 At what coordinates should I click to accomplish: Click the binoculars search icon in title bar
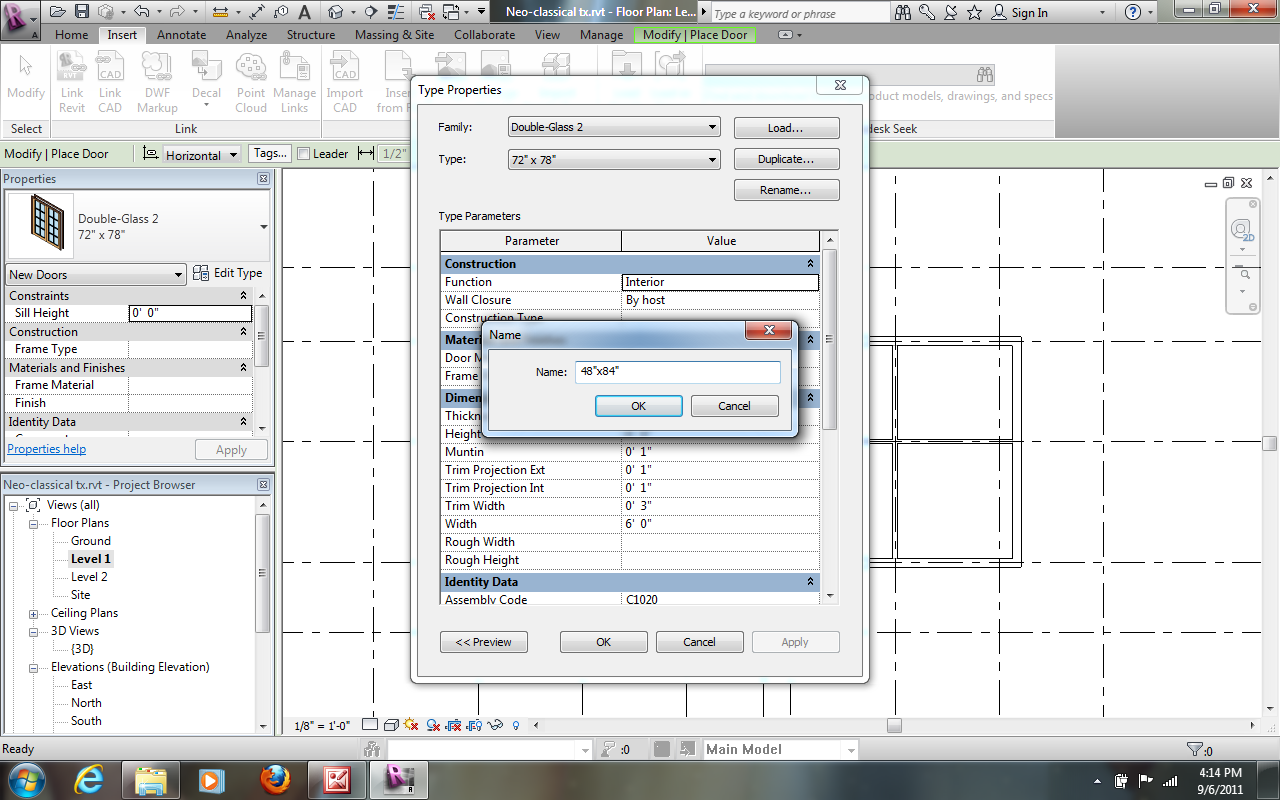904,12
